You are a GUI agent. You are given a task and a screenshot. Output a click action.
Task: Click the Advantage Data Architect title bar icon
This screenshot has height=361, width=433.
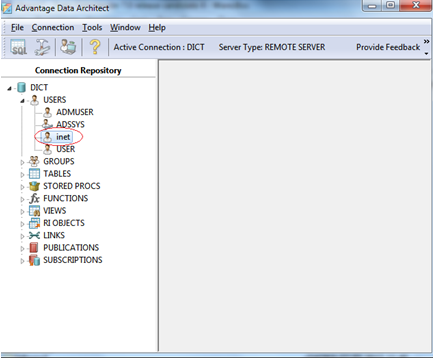tap(7, 8)
